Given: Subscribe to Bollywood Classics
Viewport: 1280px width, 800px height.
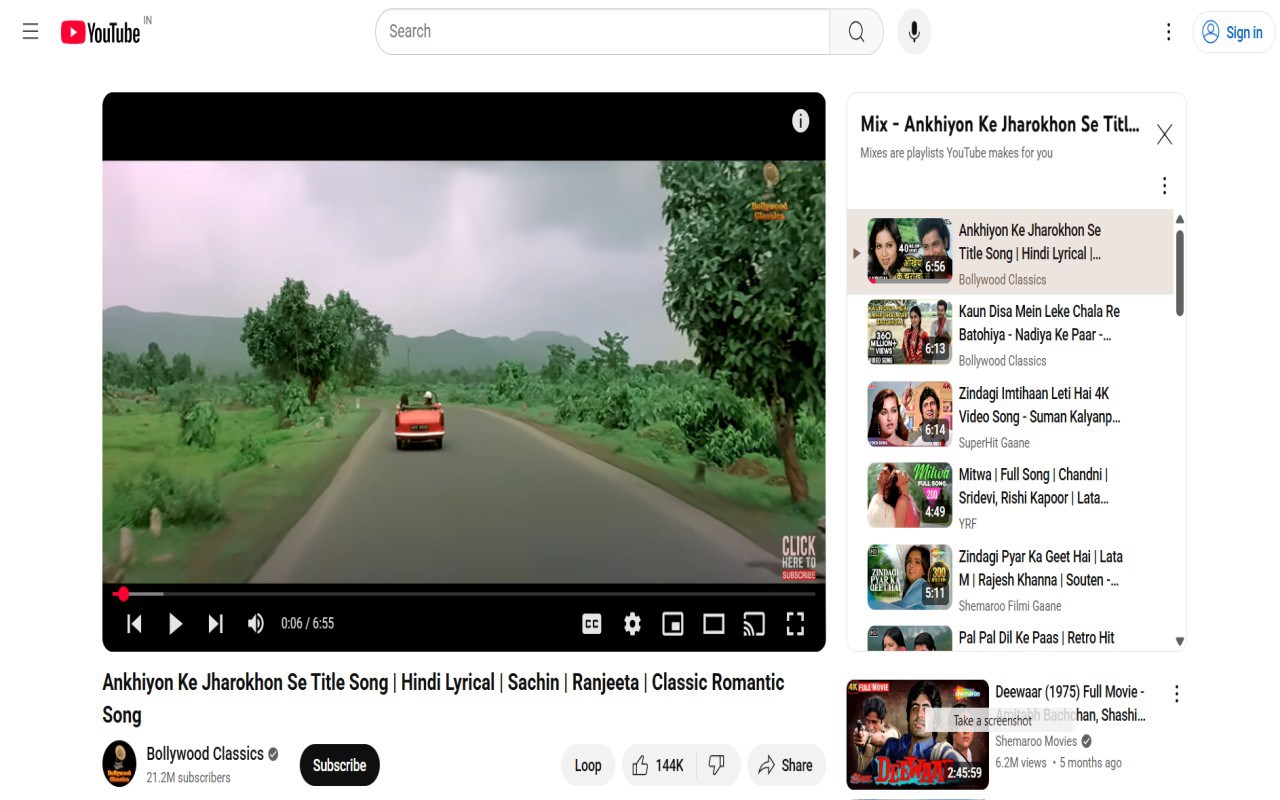Looking at the screenshot, I should [339, 765].
